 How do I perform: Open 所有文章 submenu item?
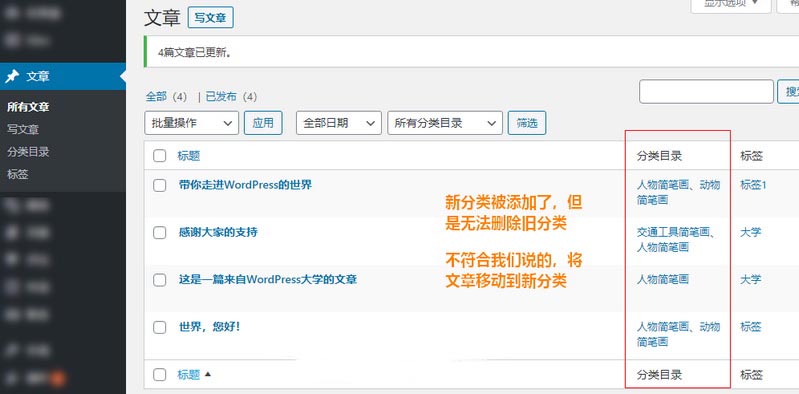click(28, 107)
